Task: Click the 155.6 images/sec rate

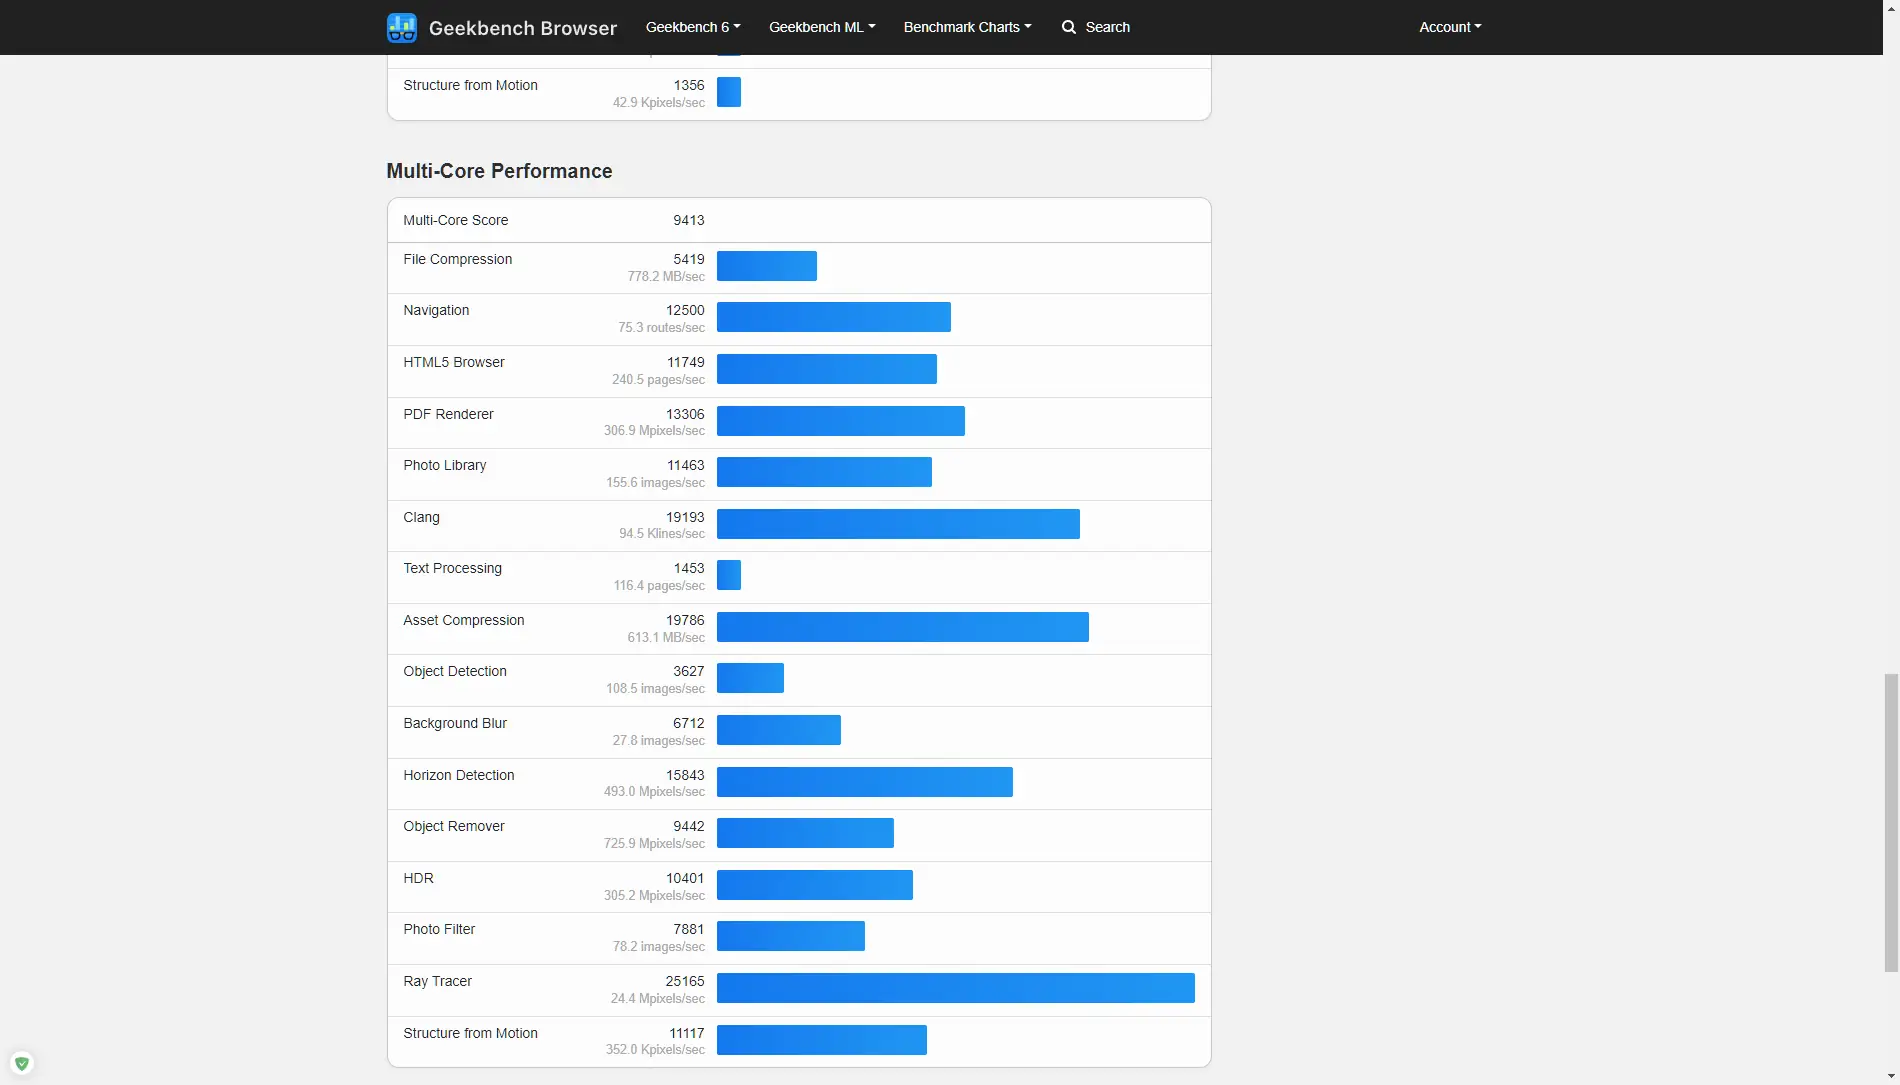Action: tap(655, 483)
